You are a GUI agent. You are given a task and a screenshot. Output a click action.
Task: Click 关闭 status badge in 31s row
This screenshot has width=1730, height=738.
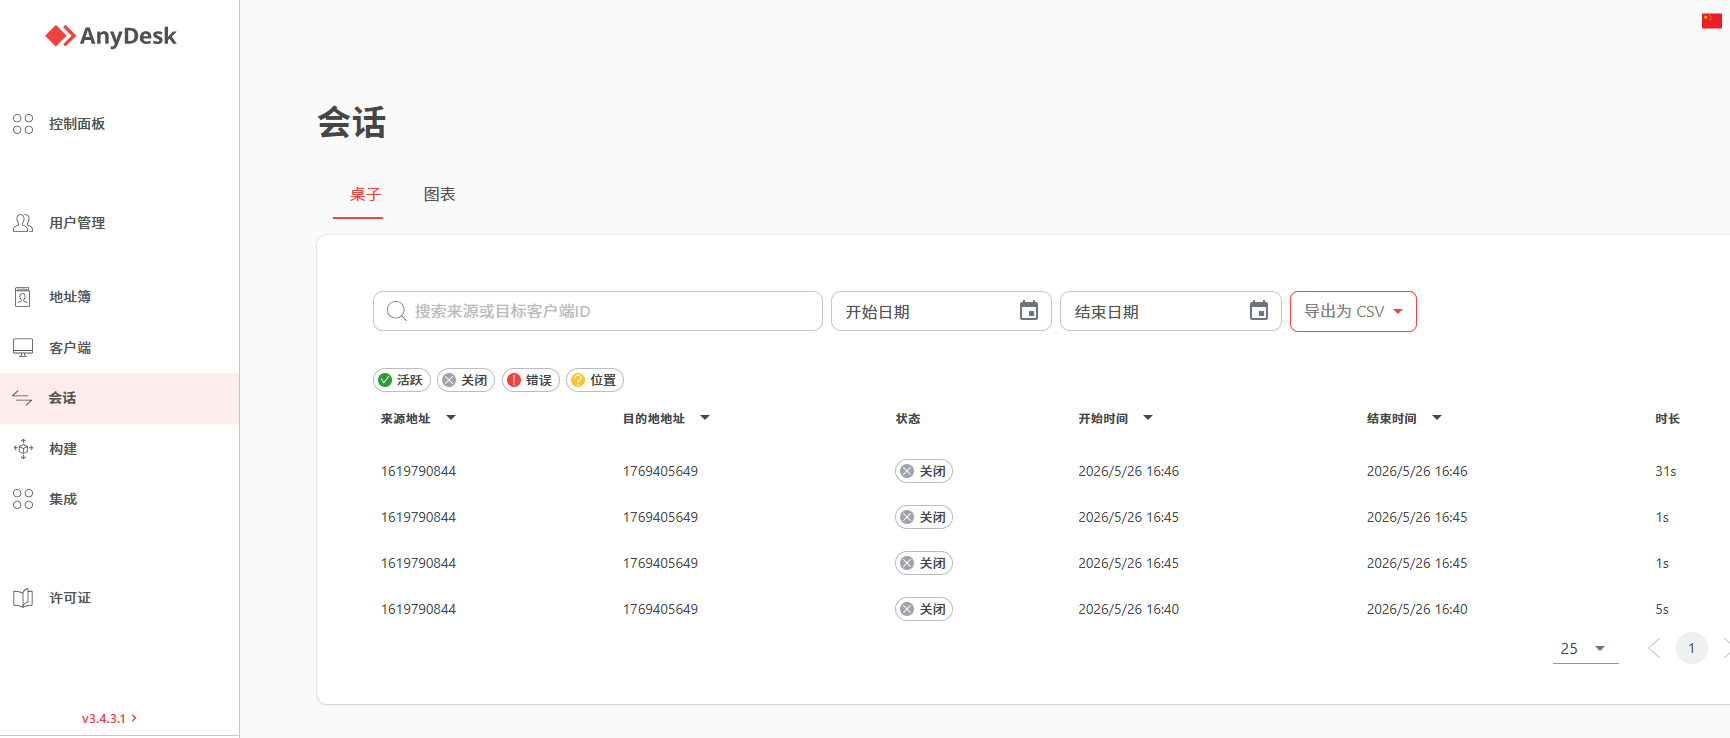click(x=924, y=471)
